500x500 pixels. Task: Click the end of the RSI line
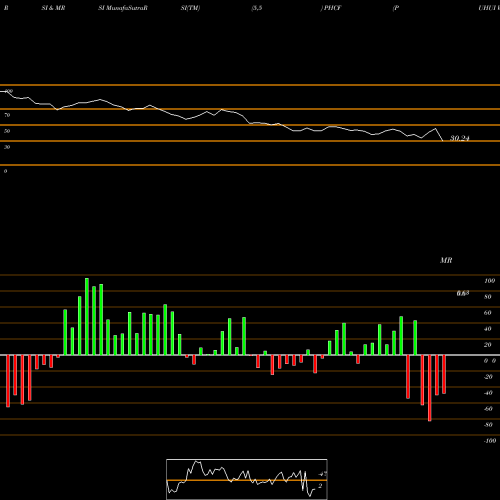point(443,141)
